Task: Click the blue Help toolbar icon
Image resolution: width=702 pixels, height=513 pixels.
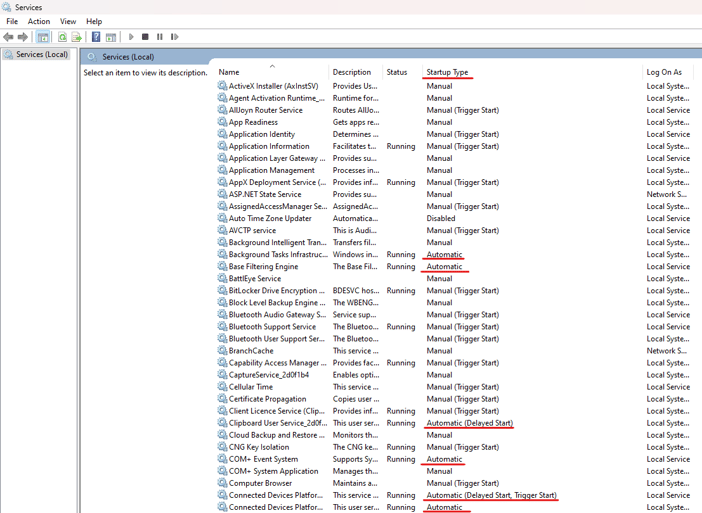Action: click(96, 37)
